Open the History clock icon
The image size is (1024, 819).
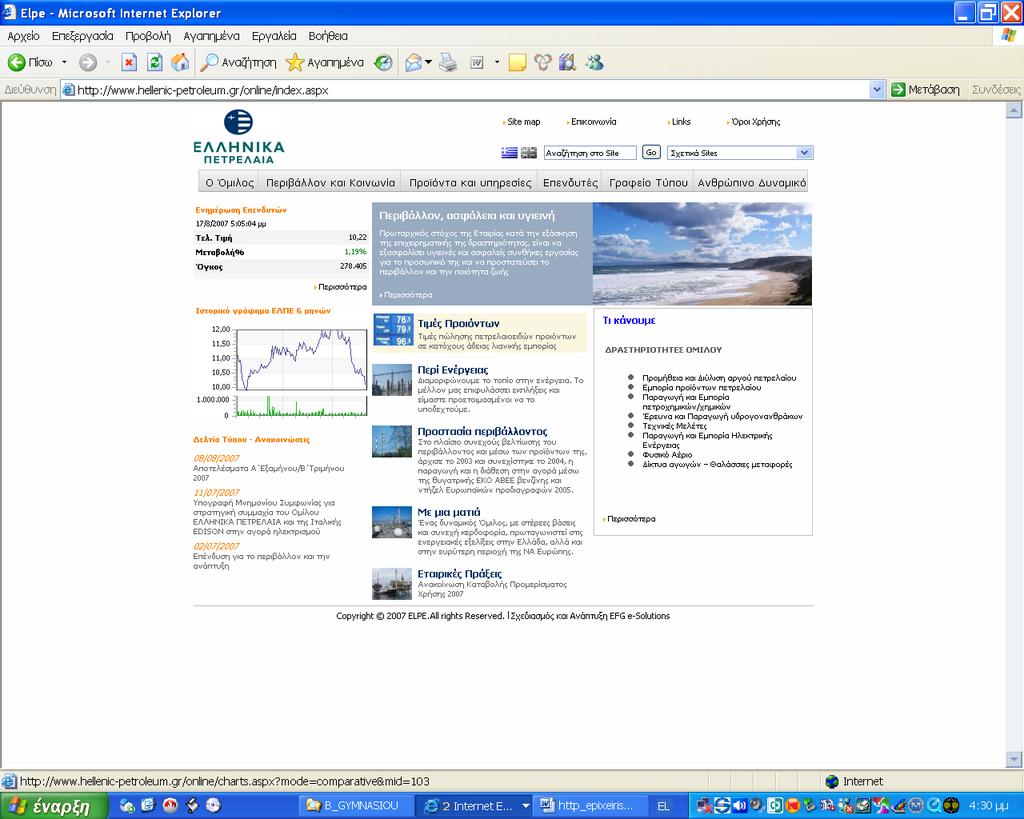(383, 63)
